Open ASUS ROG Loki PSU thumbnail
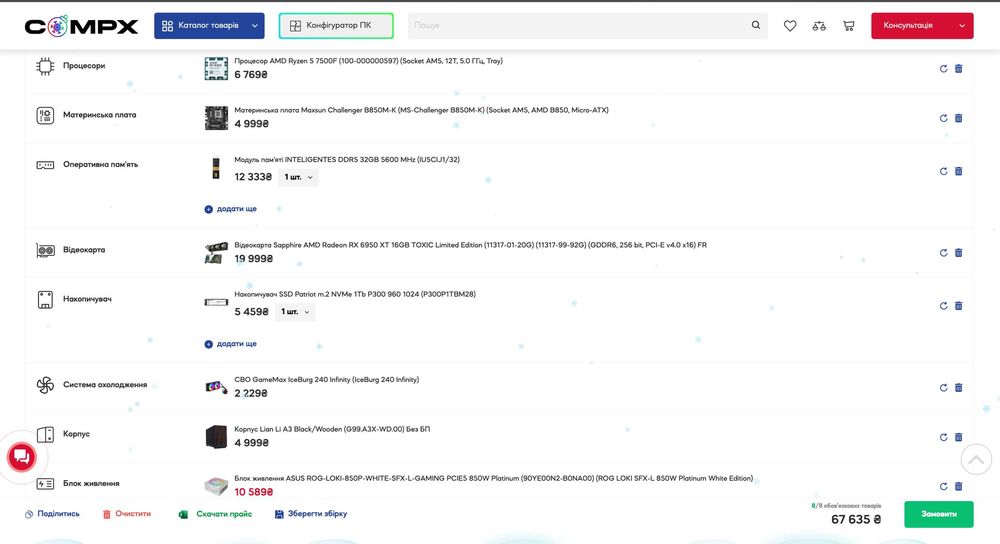The height and width of the screenshot is (544, 1000). 216,486
